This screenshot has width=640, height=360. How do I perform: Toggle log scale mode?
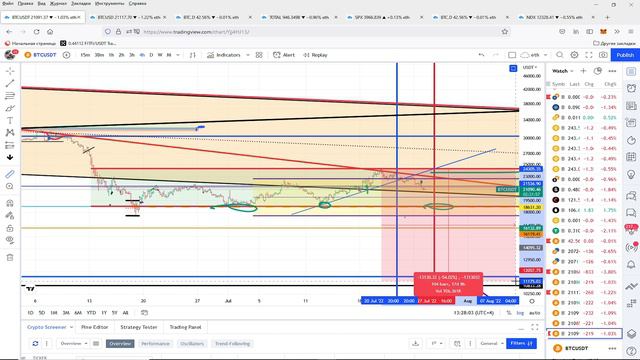[520, 313]
